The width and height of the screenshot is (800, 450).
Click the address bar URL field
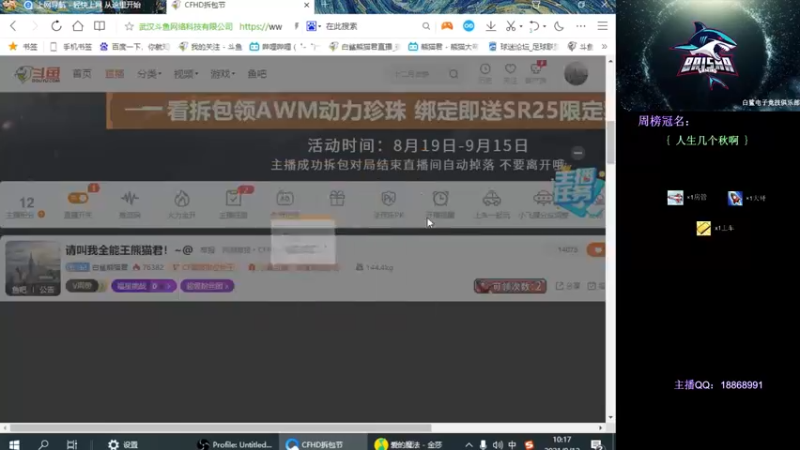coord(261,27)
